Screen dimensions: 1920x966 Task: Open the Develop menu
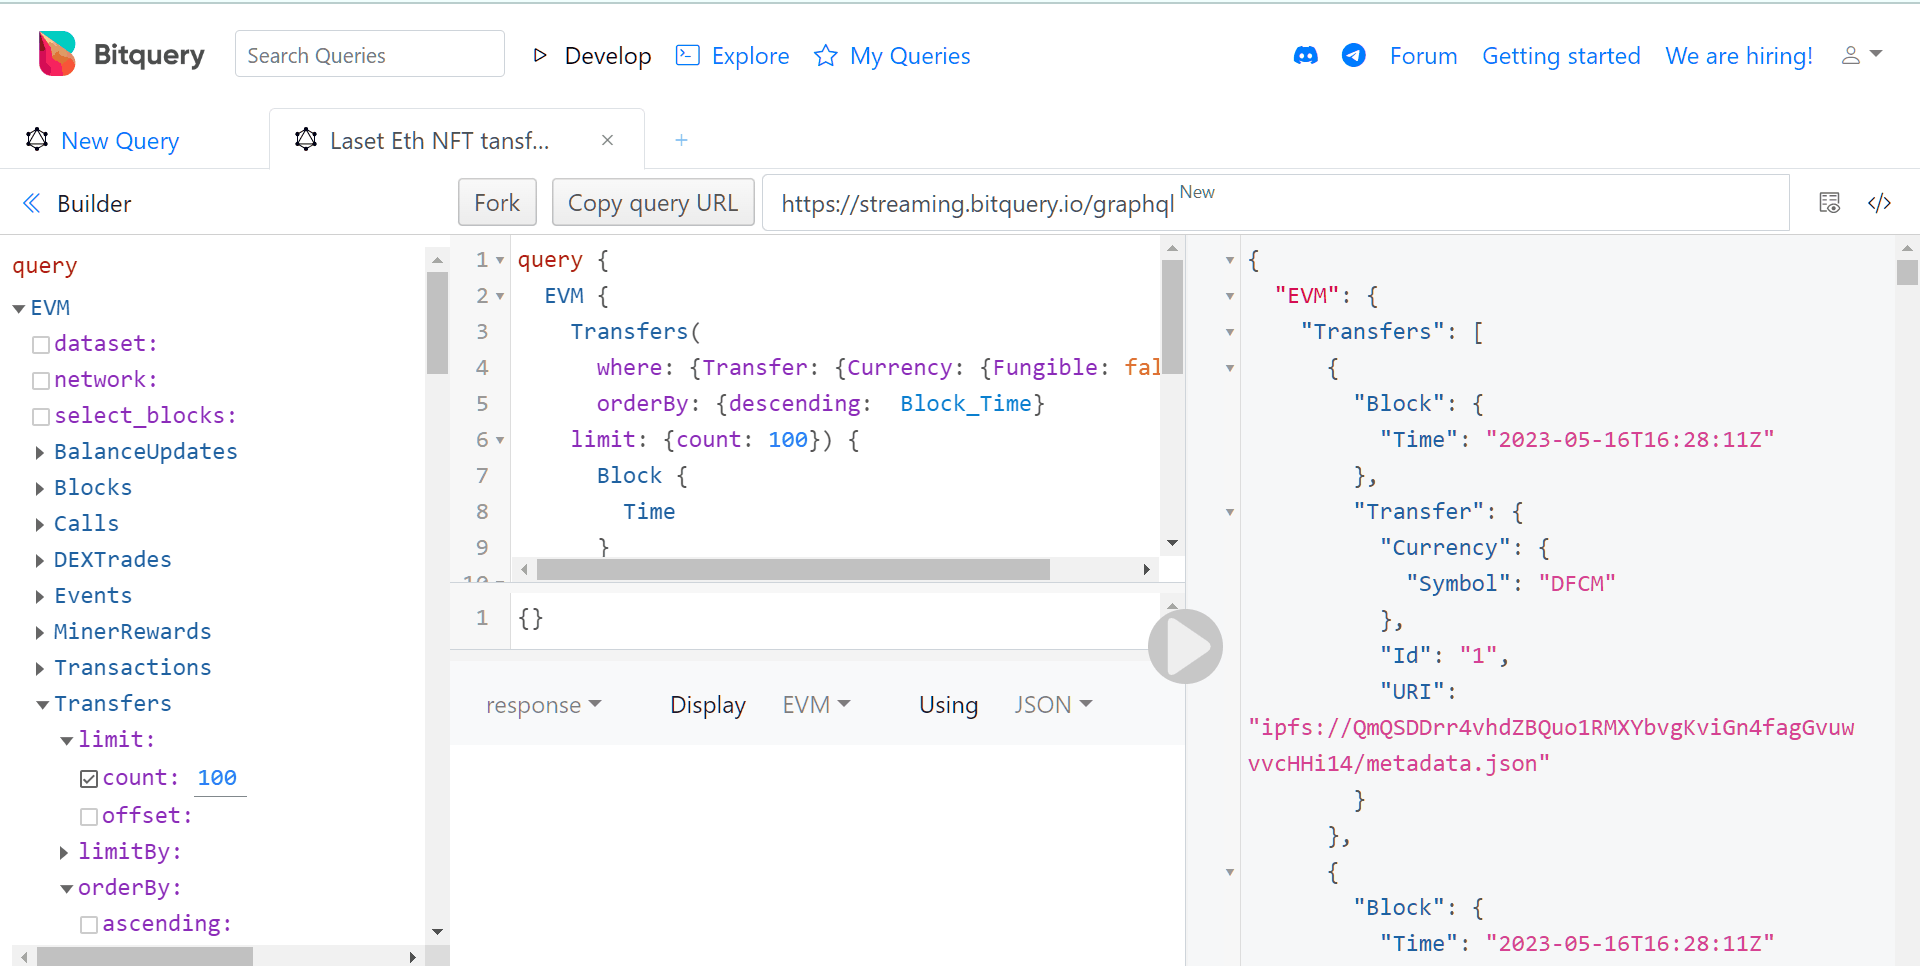pos(608,56)
